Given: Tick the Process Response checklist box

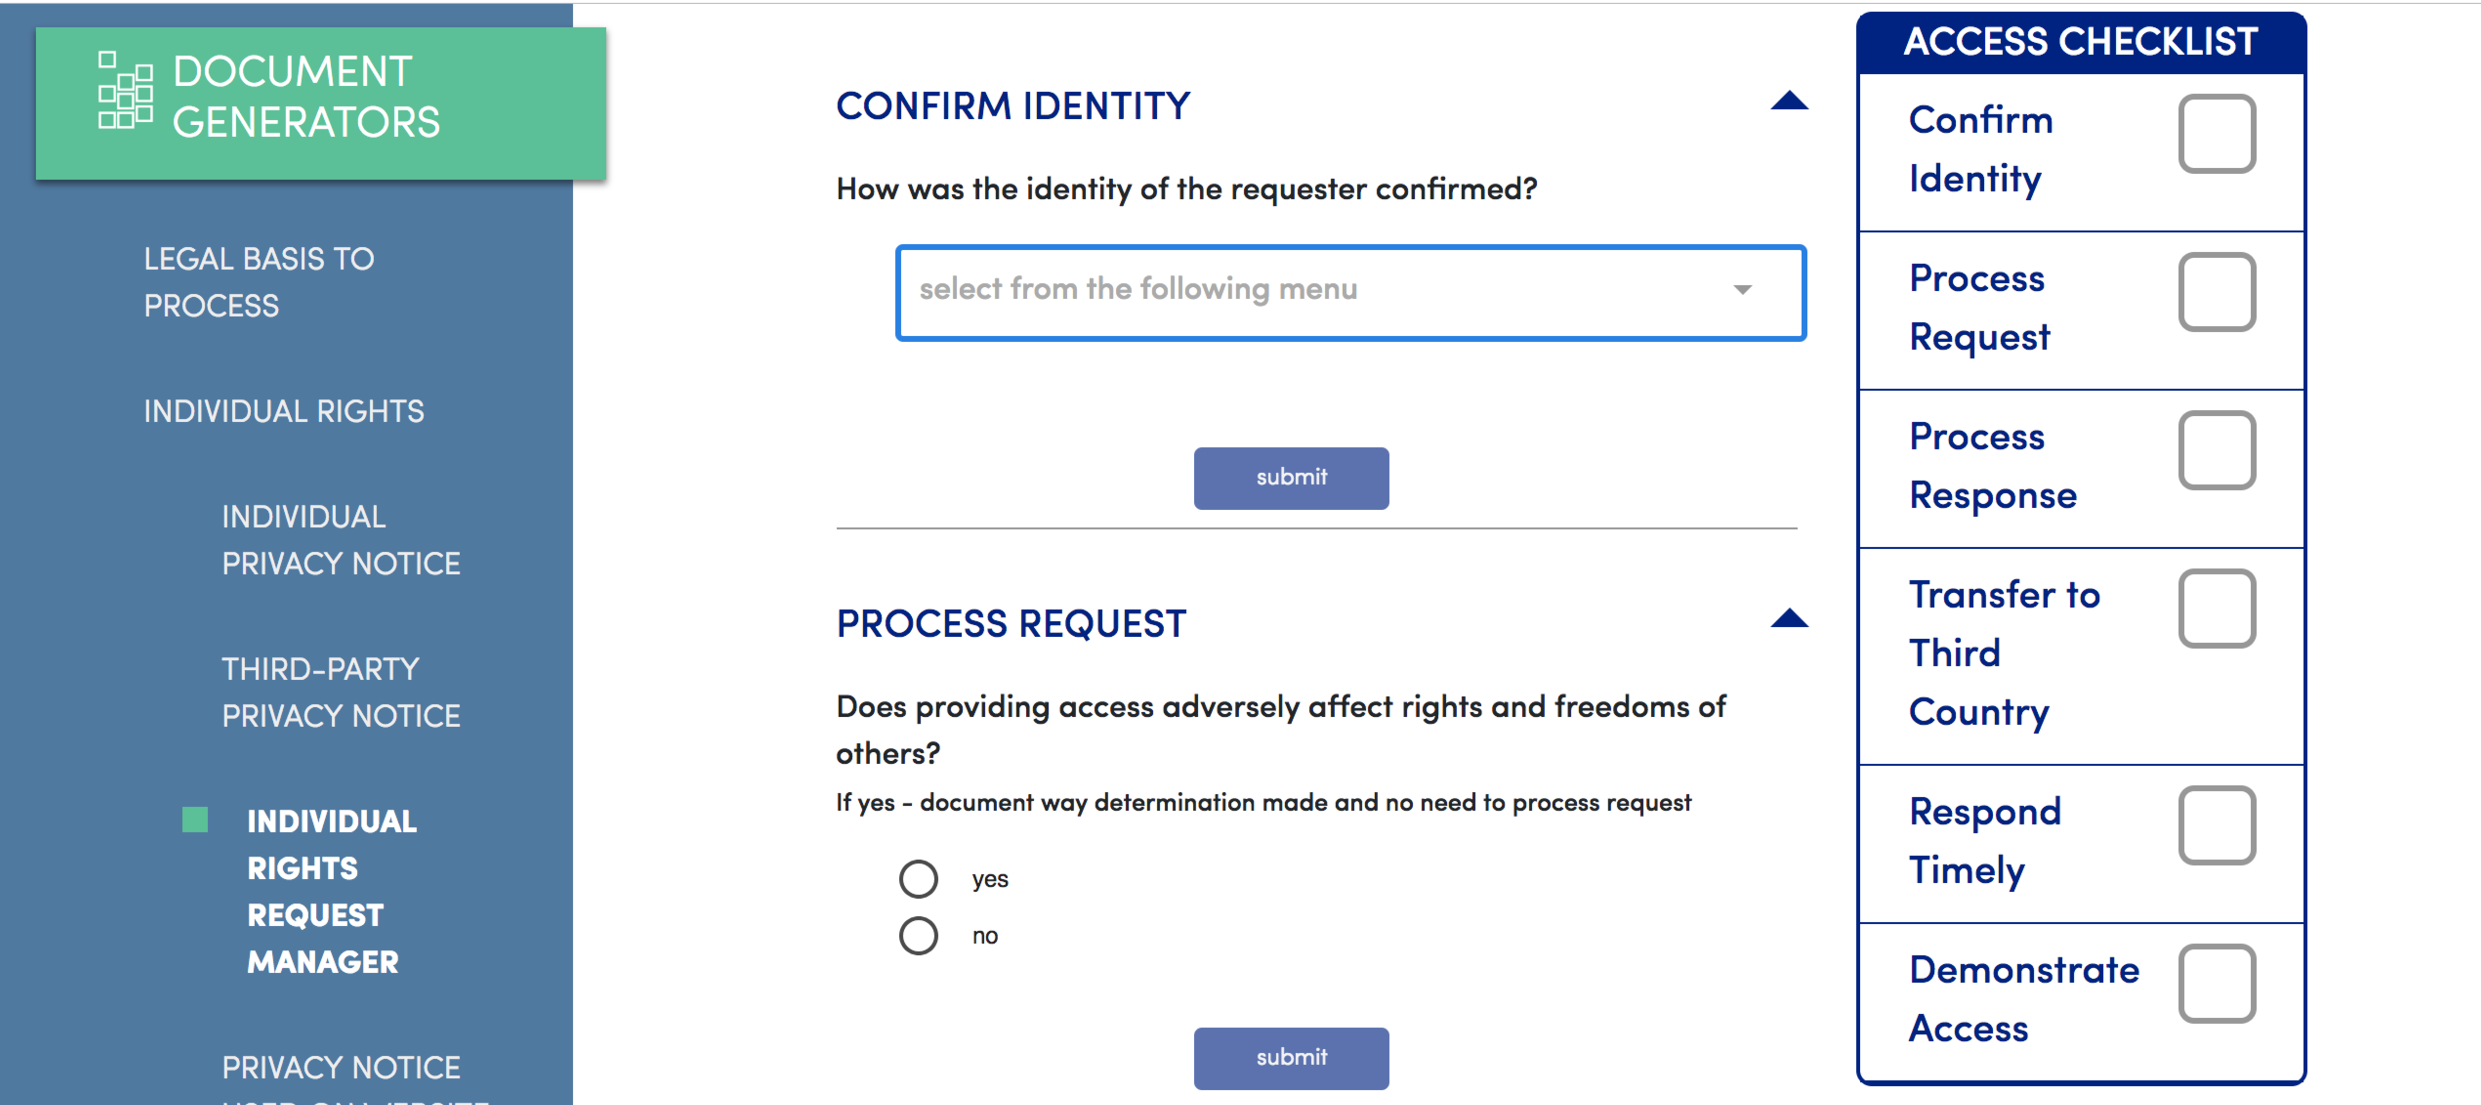Looking at the screenshot, I should pos(2216,450).
